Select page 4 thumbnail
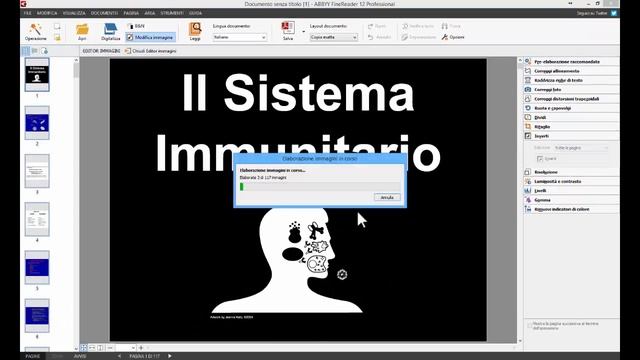 (x=37, y=220)
